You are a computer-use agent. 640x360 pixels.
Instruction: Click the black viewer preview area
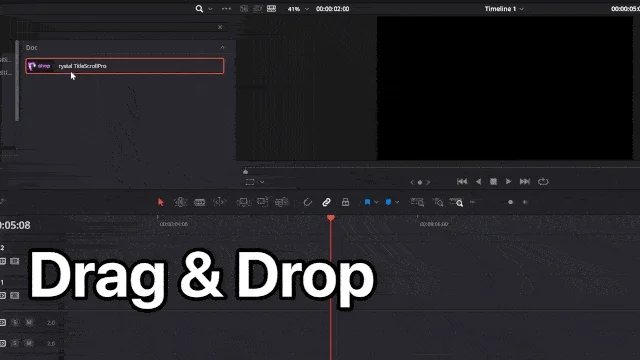tap(505, 88)
